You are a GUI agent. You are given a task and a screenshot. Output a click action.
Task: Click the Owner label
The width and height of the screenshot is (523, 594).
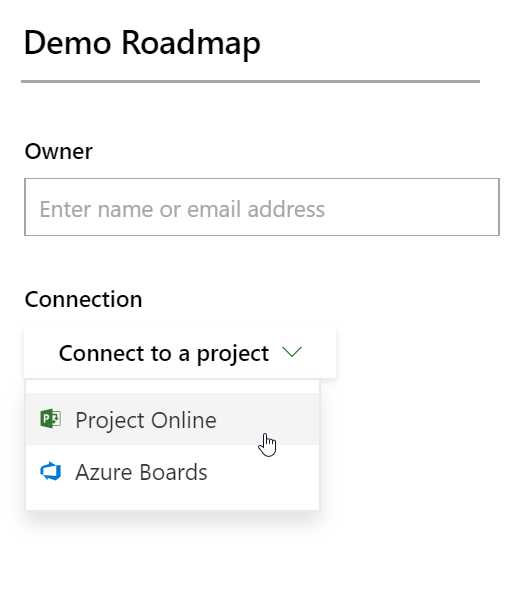point(59,152)
